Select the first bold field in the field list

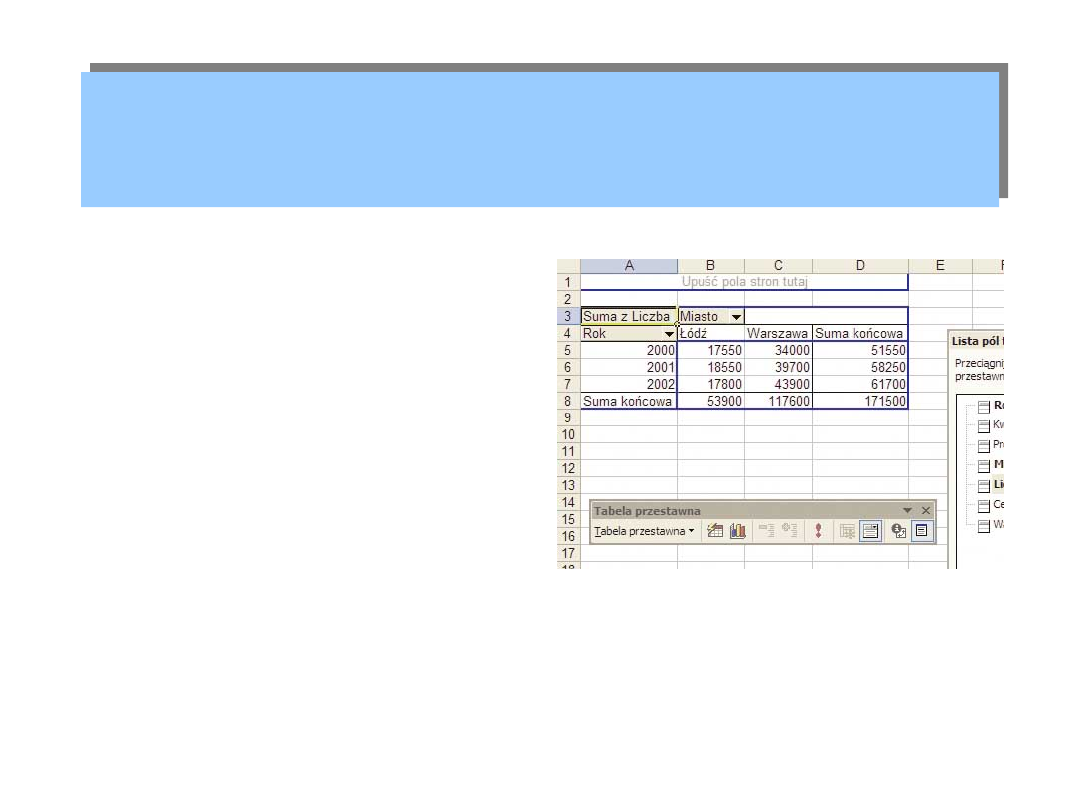click(996, 407)
